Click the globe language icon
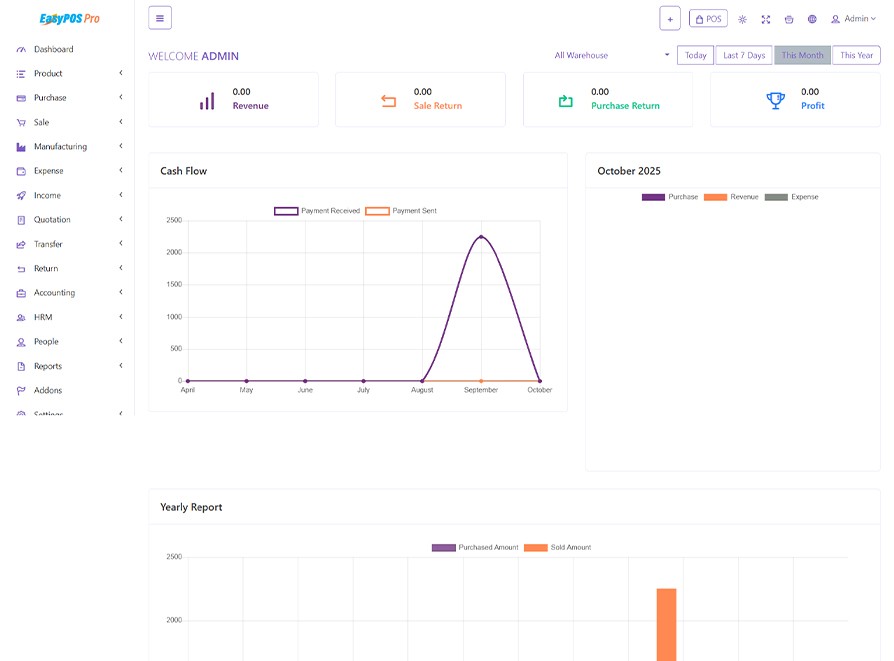The width and height of the screenshot is (894, 661). click(x=812, y=19)
